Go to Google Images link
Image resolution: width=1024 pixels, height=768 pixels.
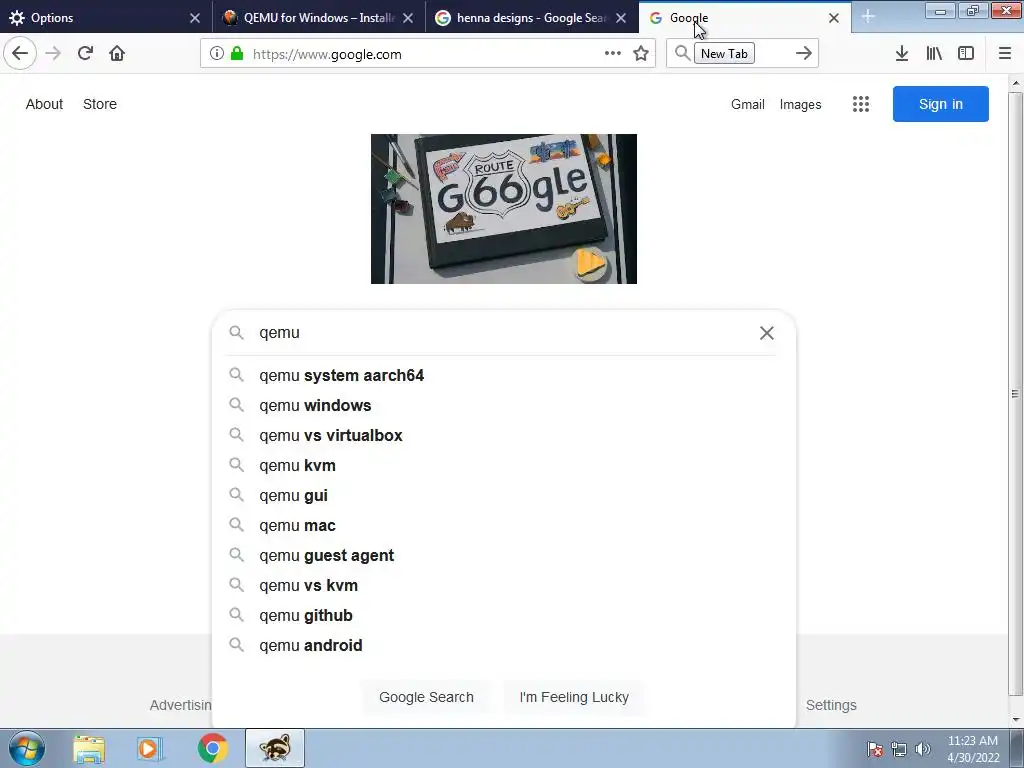tap(800, 104)
